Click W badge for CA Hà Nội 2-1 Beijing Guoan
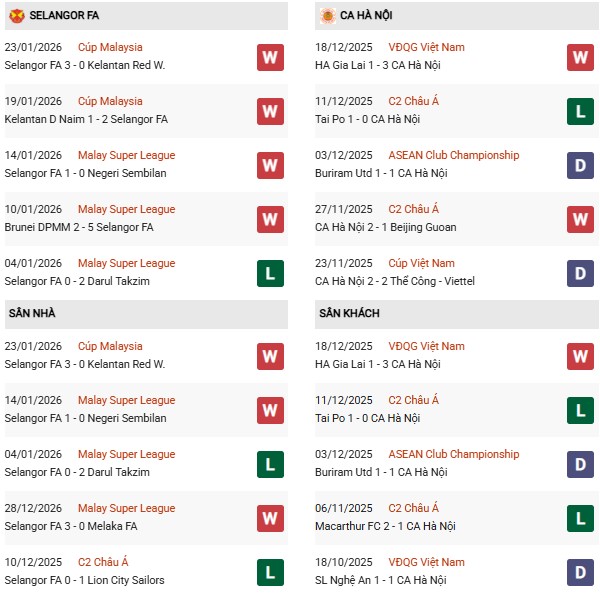Screen dimensions: 600x594 pyautogui.click(x=580, y=219)
